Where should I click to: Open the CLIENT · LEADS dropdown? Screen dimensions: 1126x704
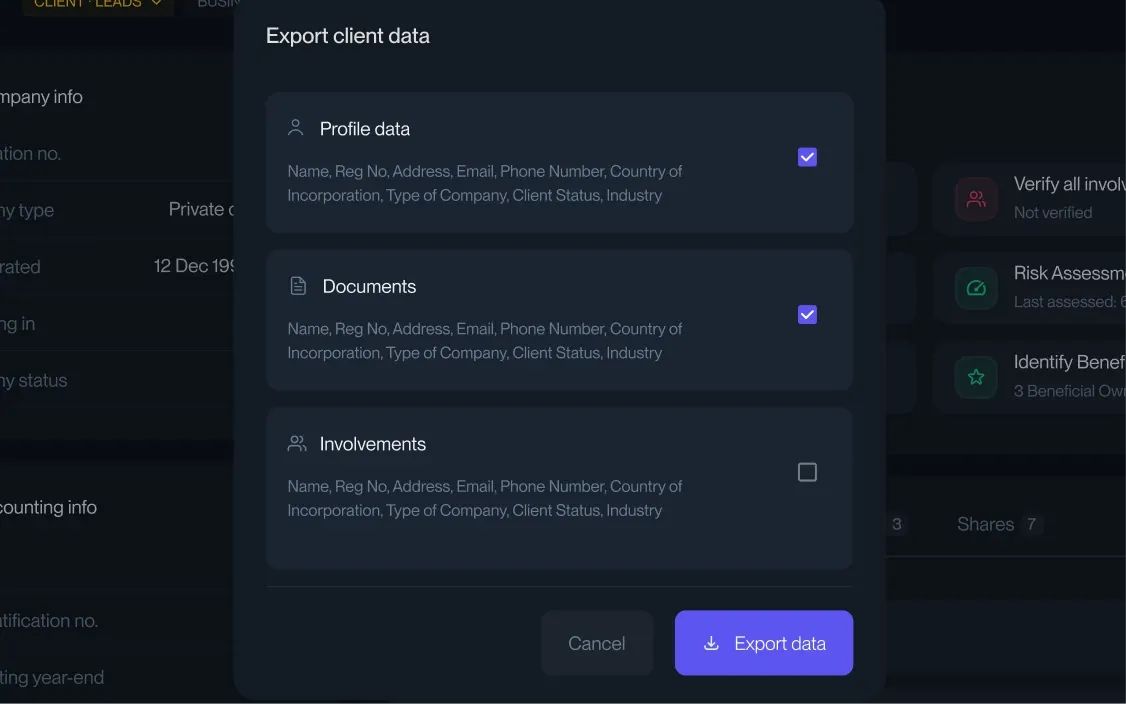click(97, 4)
